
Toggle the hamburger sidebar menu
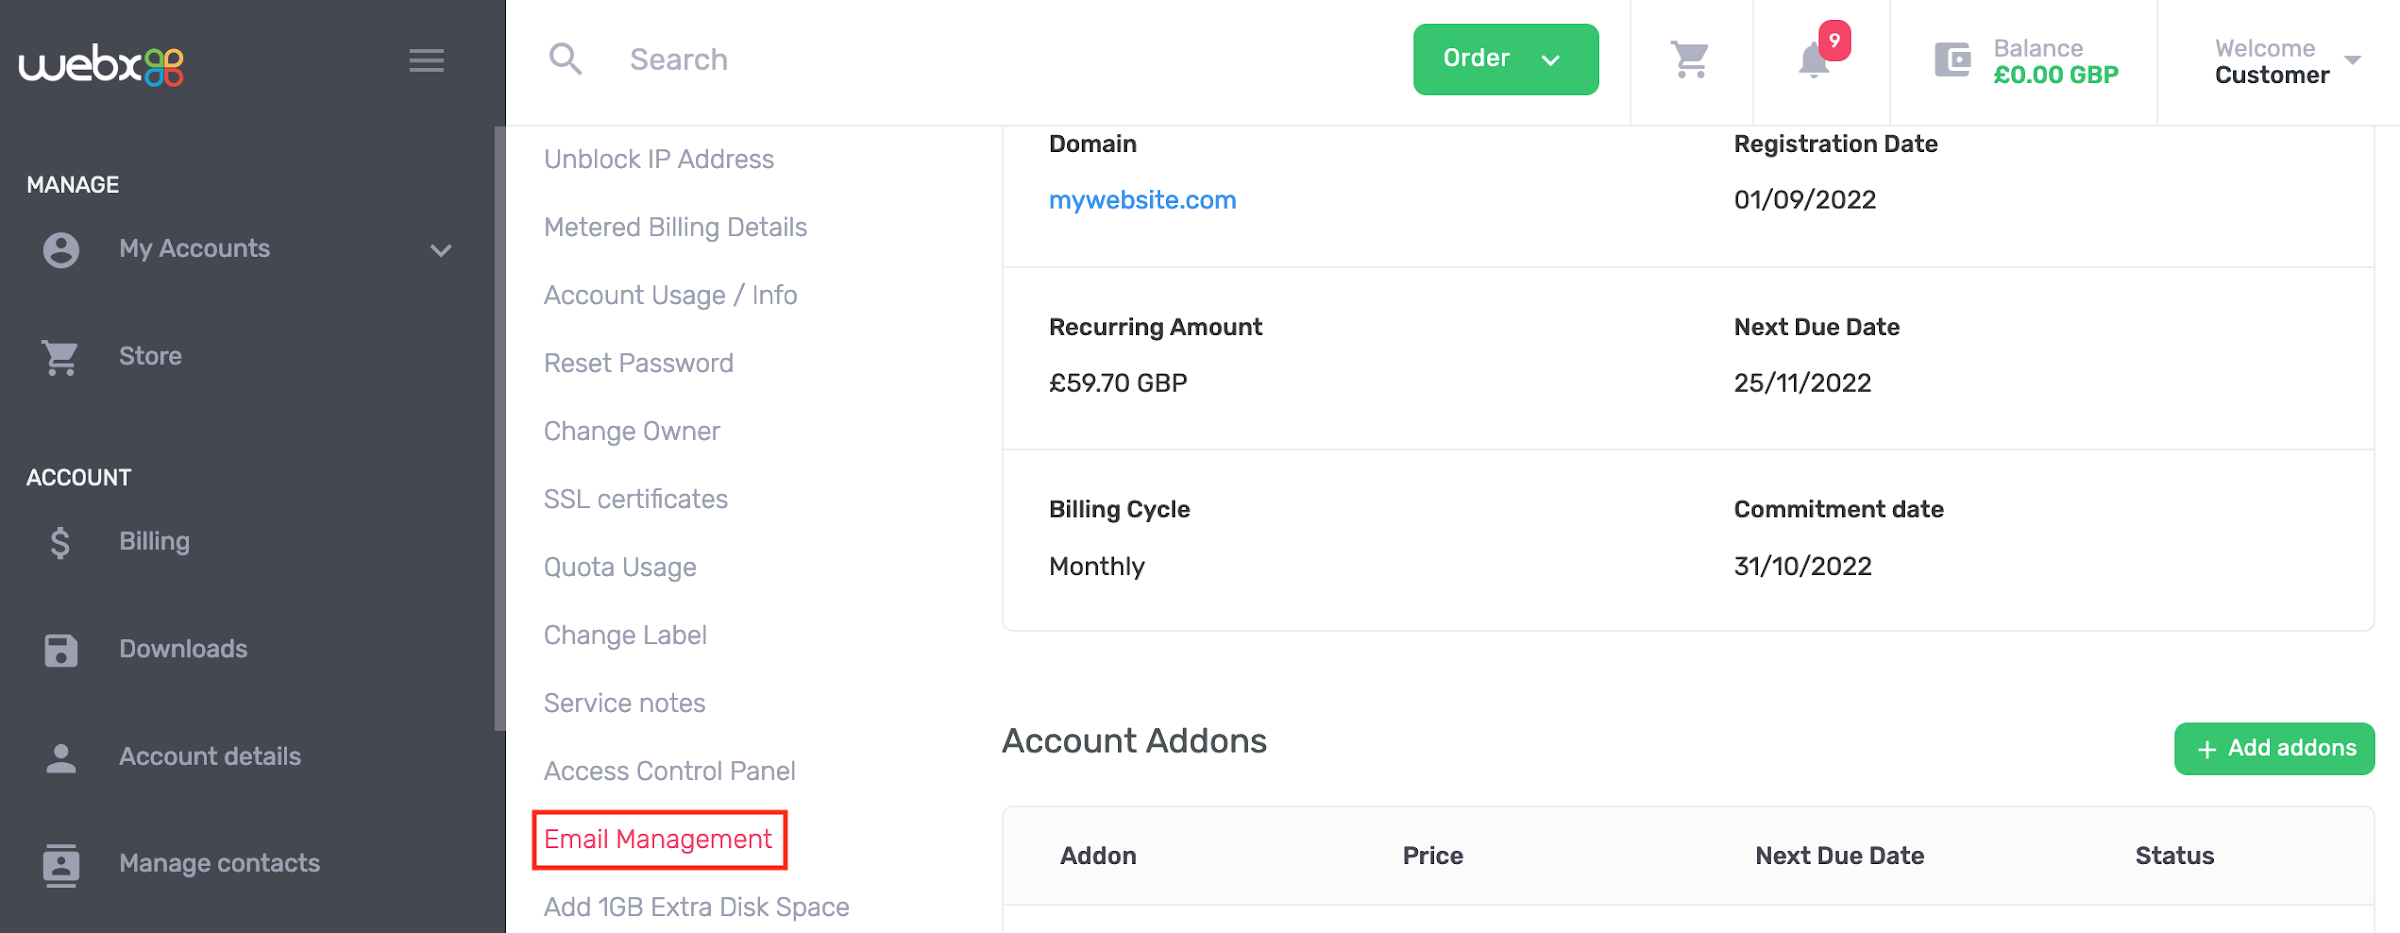[x=426, y=61]
